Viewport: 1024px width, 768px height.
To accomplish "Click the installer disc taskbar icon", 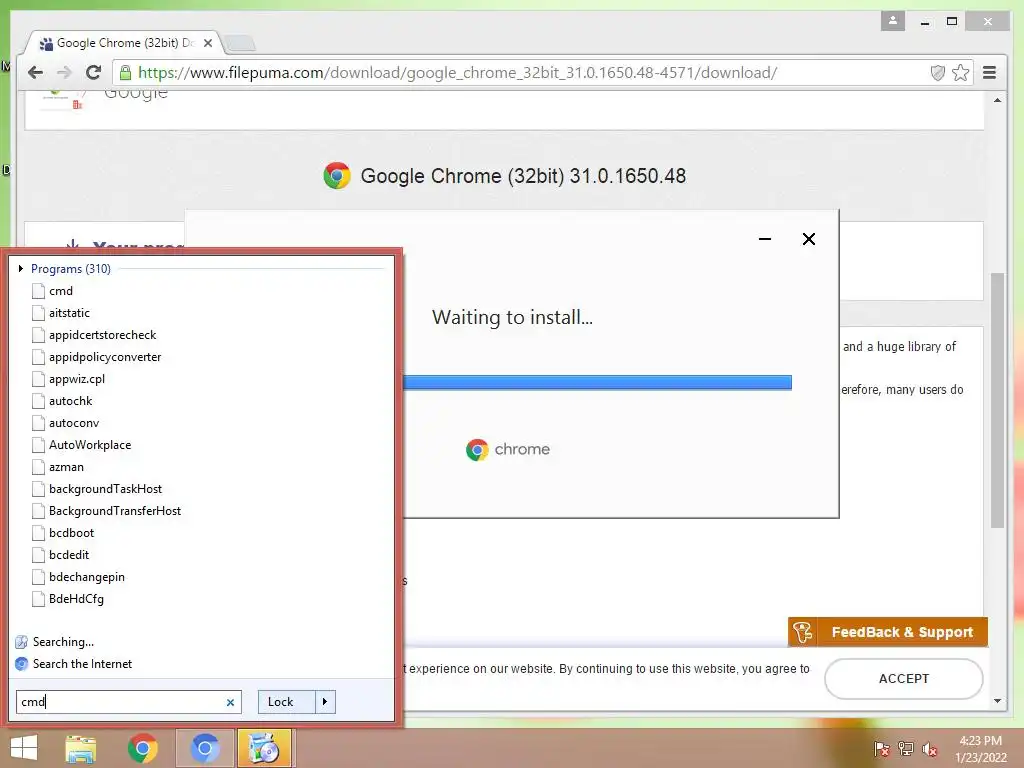I will [x=264, y=748].
